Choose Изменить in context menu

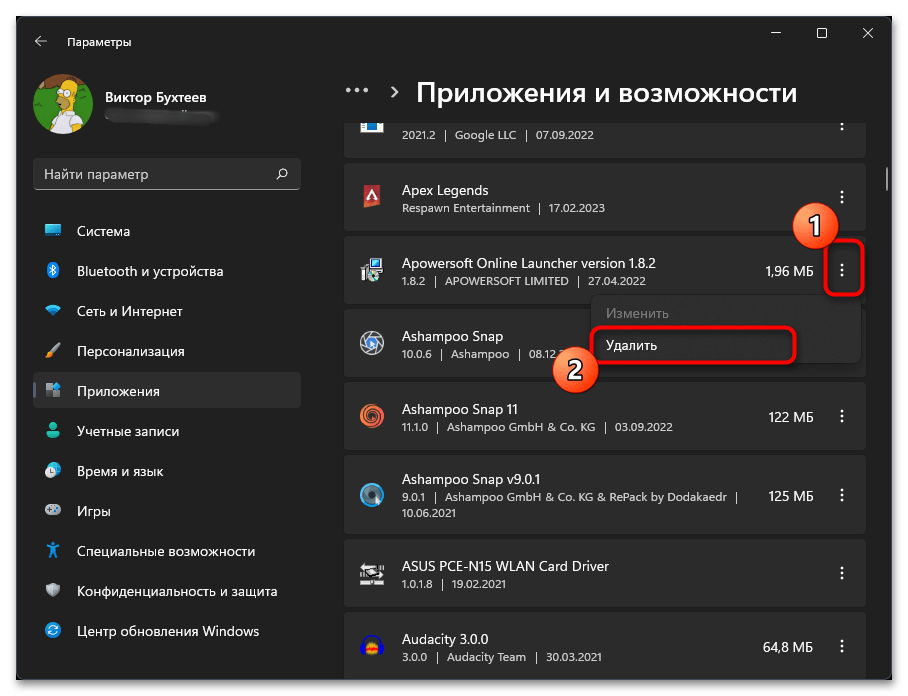click(x=725, y=313)
